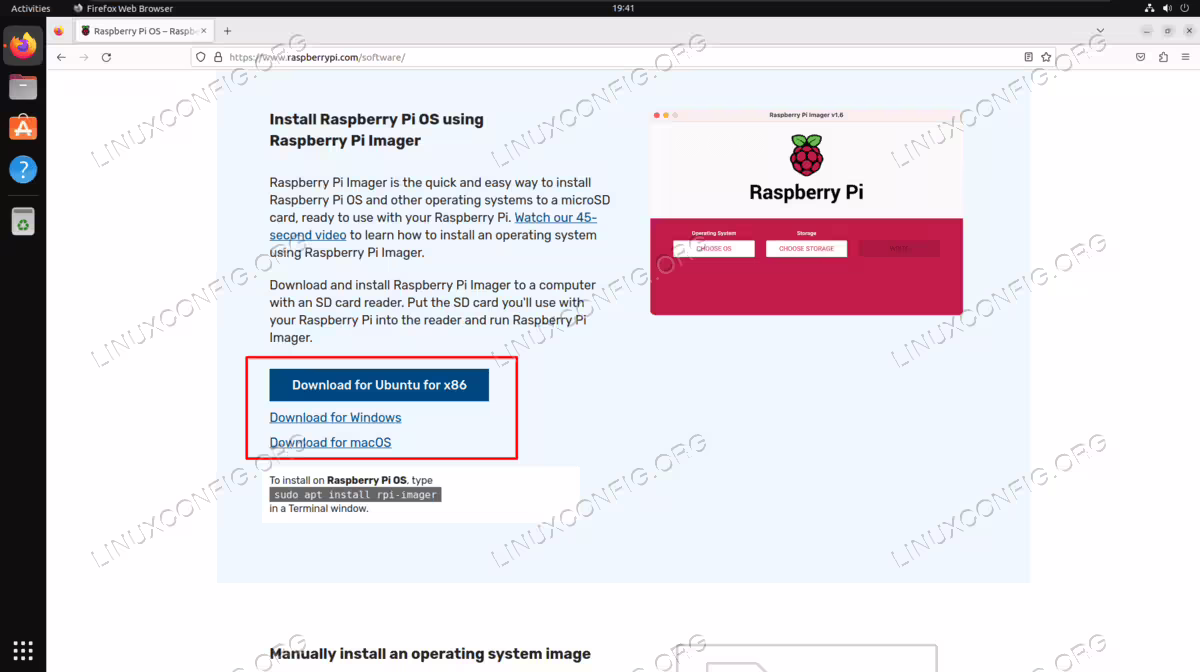Click the volume speaker tray icon

coord(1167,8)
